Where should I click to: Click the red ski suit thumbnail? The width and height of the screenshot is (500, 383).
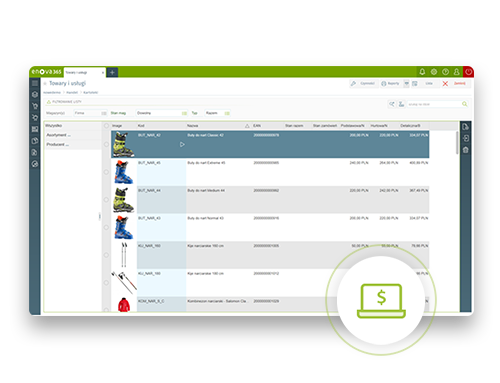click(x=124, y=304)
